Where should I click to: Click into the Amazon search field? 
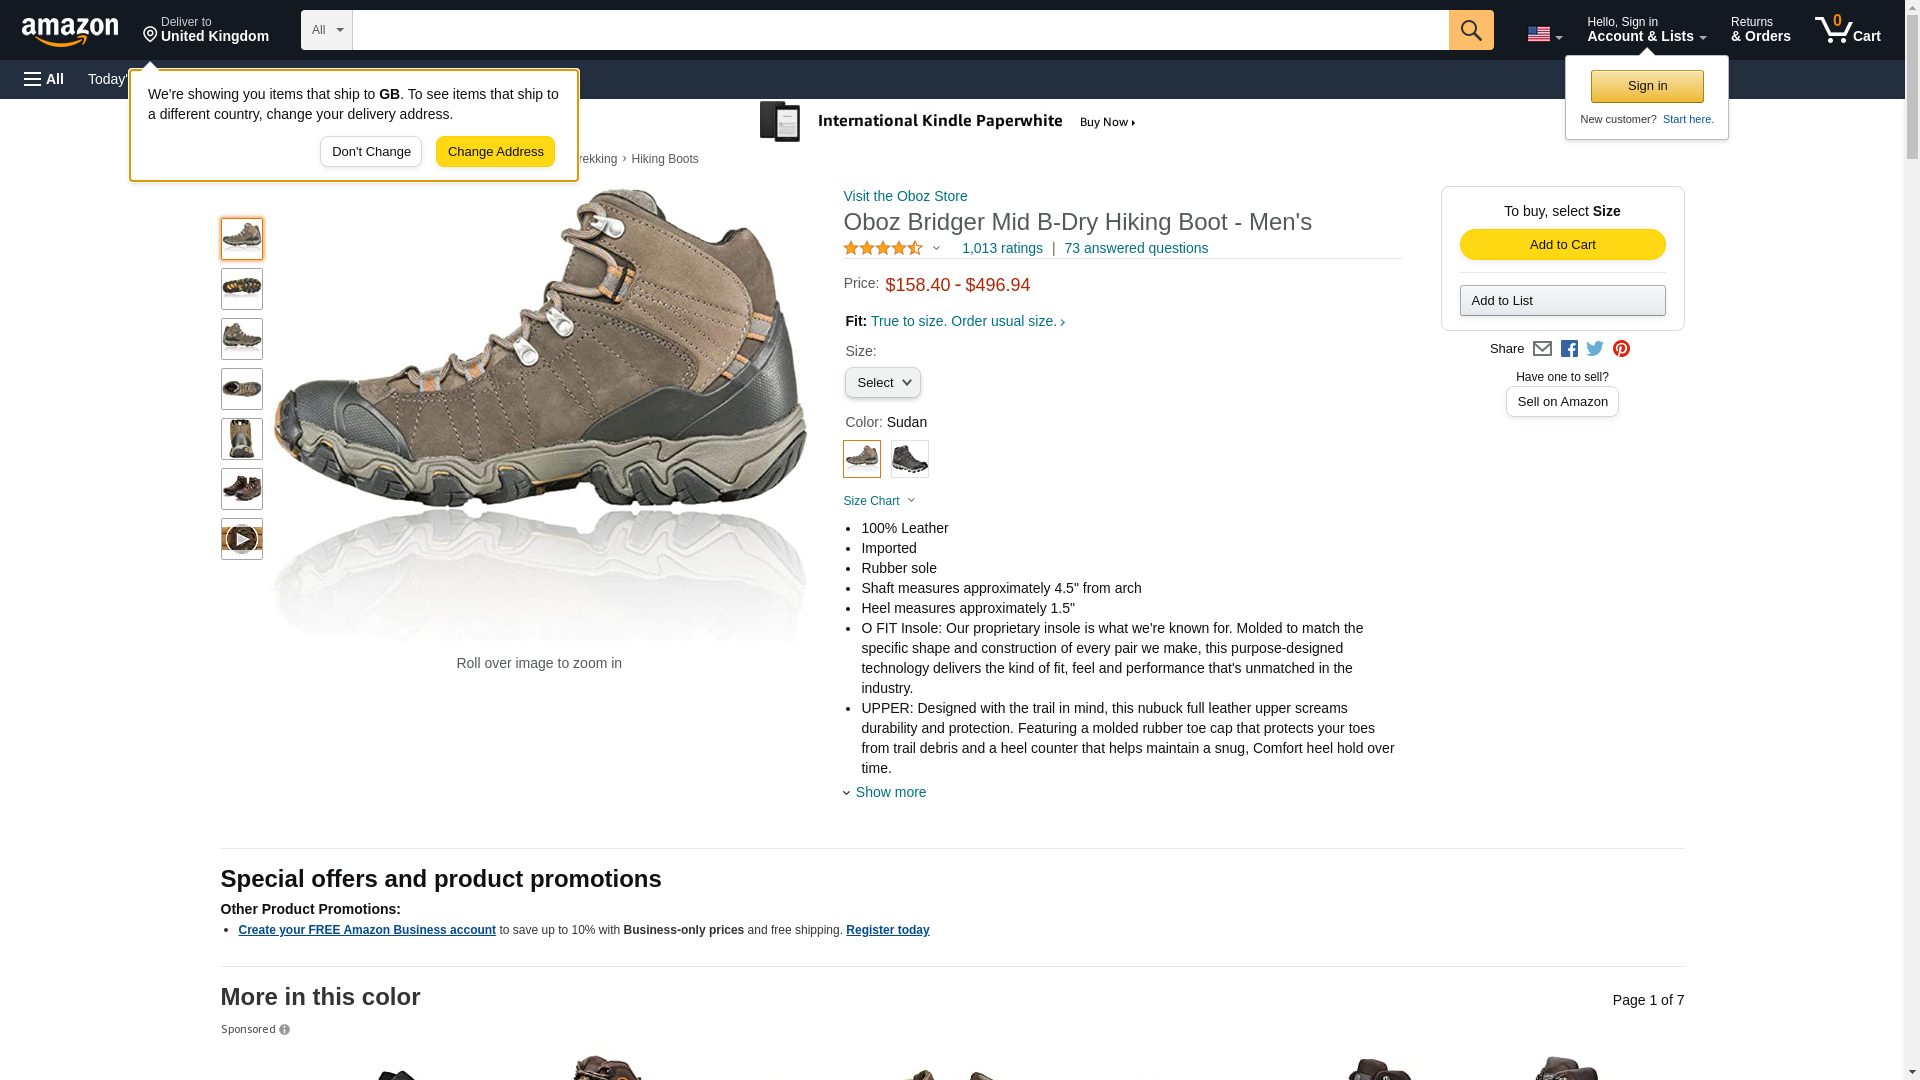pyautogui.click(x=900, y=30)
